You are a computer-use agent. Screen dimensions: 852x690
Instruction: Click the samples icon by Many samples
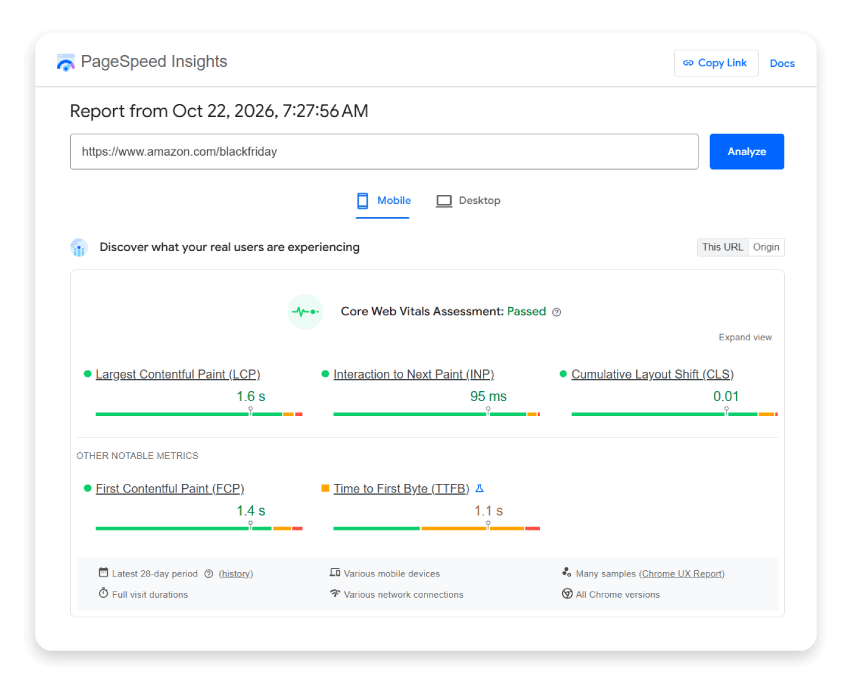coord(567,573)
